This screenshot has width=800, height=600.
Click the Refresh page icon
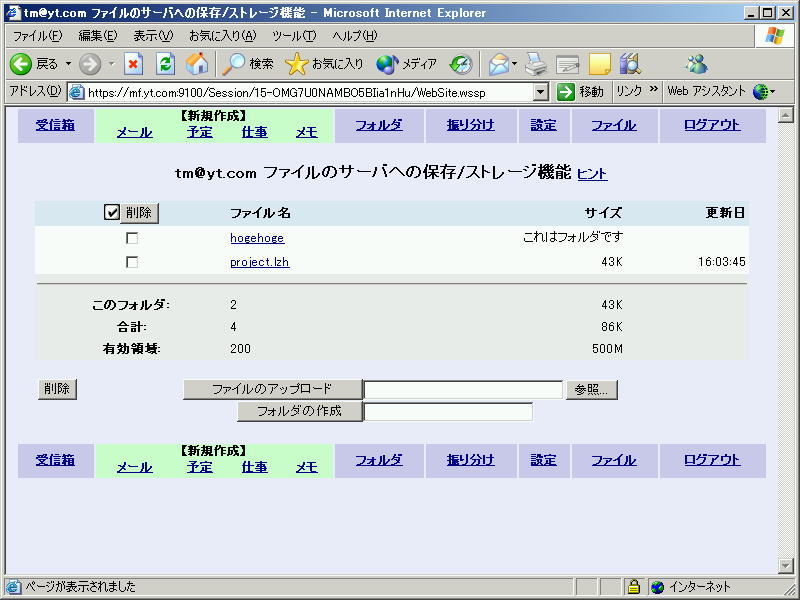pos(166,64)
